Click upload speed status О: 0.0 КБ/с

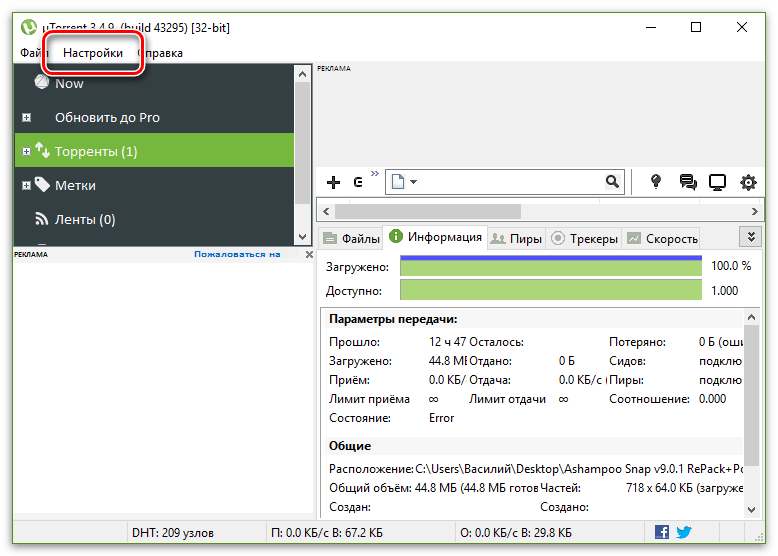coord(516,533)
